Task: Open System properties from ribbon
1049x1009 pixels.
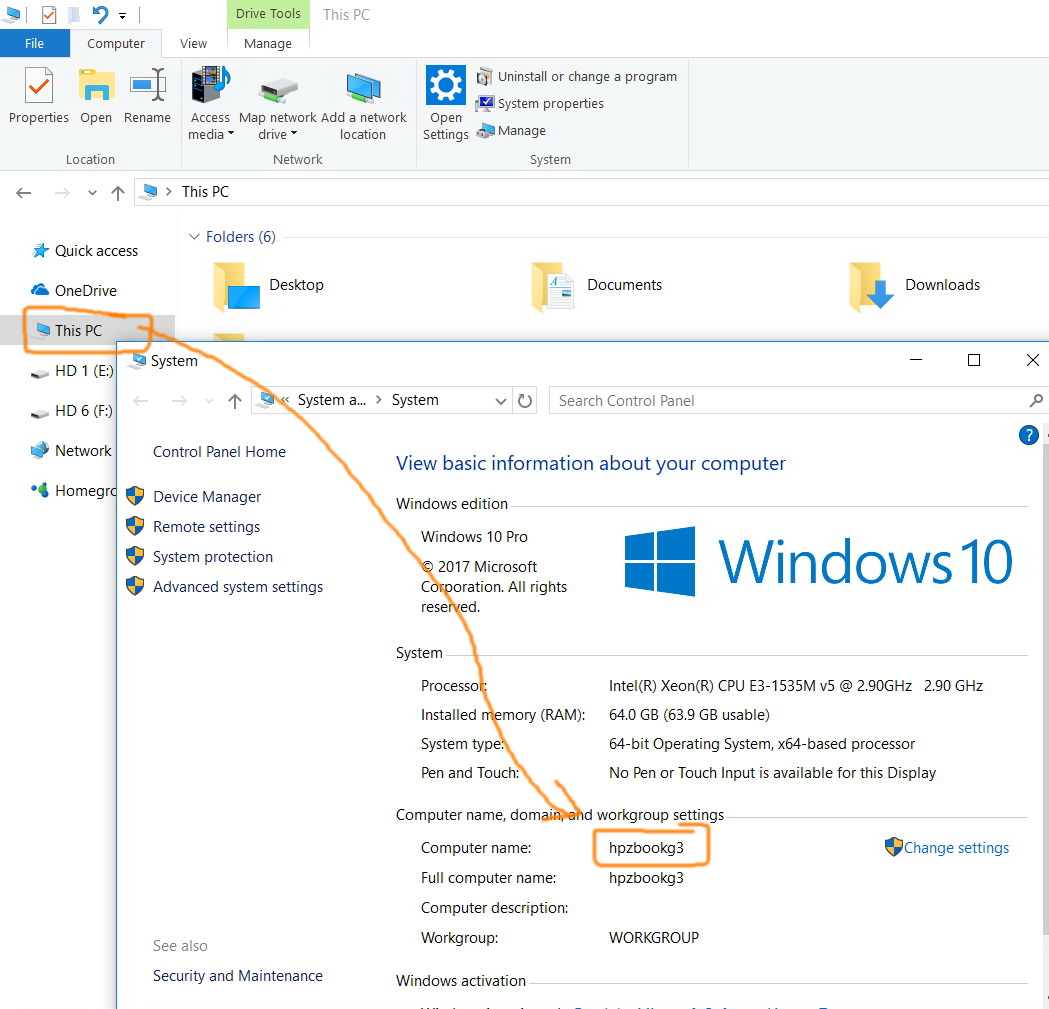Action: (540, 104)
